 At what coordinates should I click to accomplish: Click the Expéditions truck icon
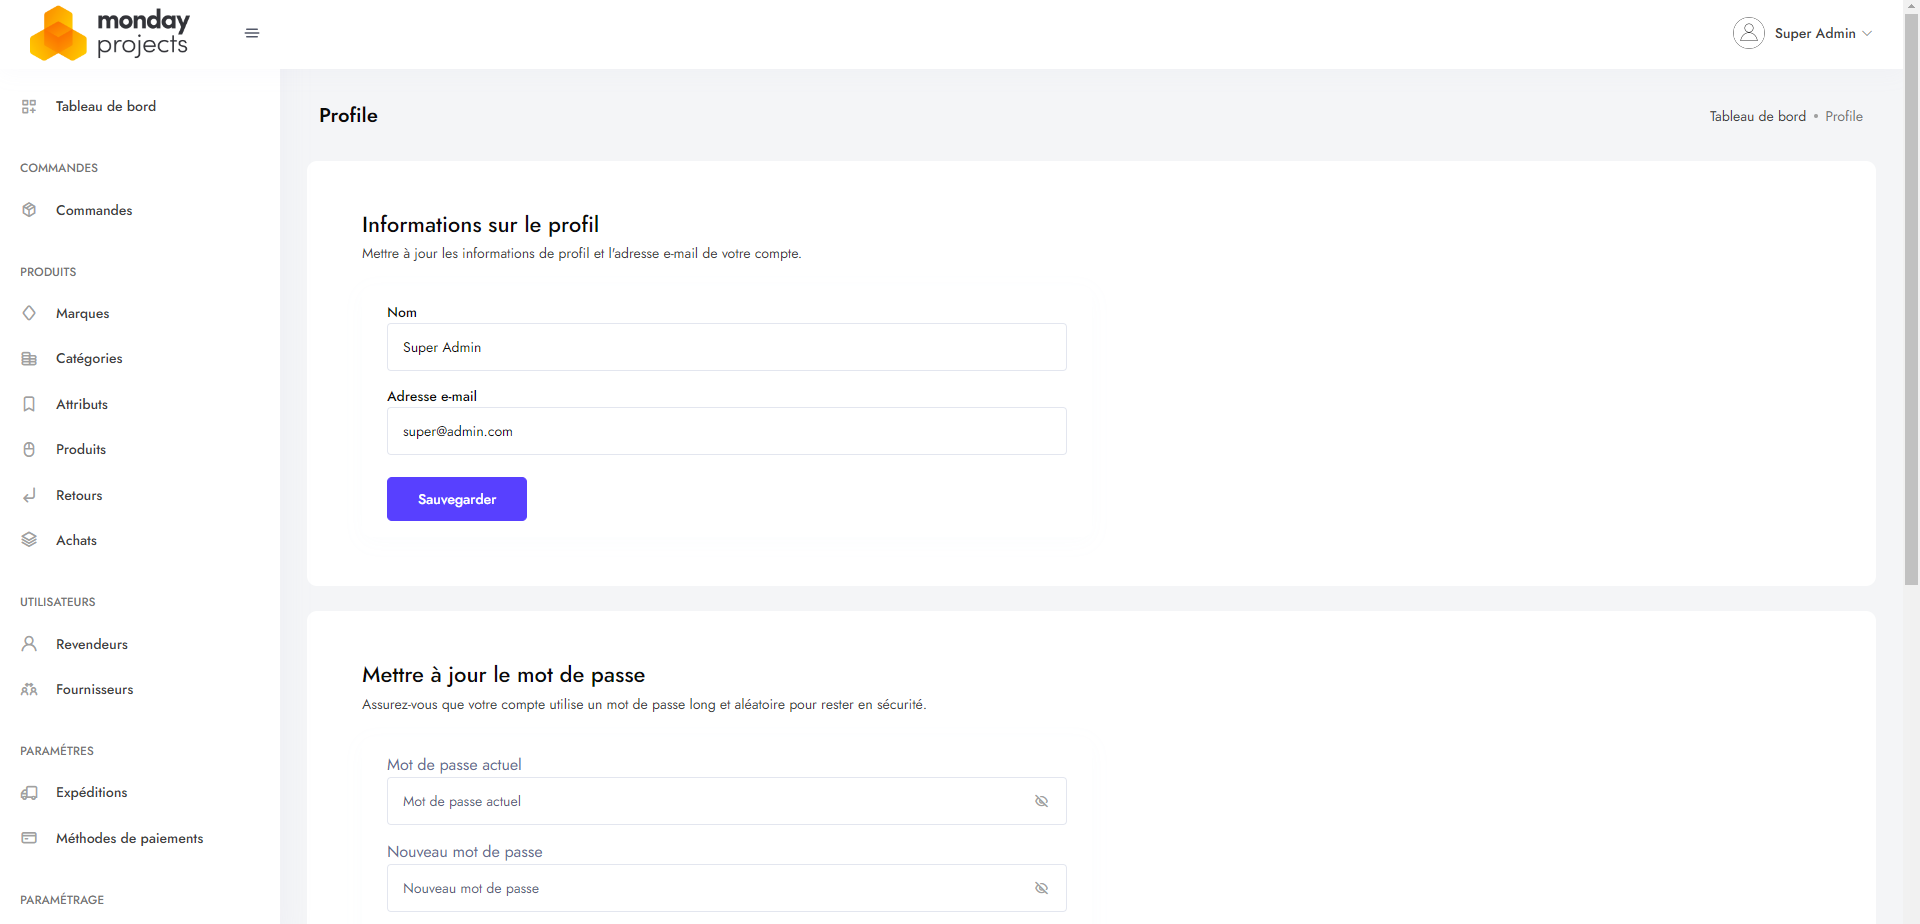pyautogui.click(x=29, y=793)
